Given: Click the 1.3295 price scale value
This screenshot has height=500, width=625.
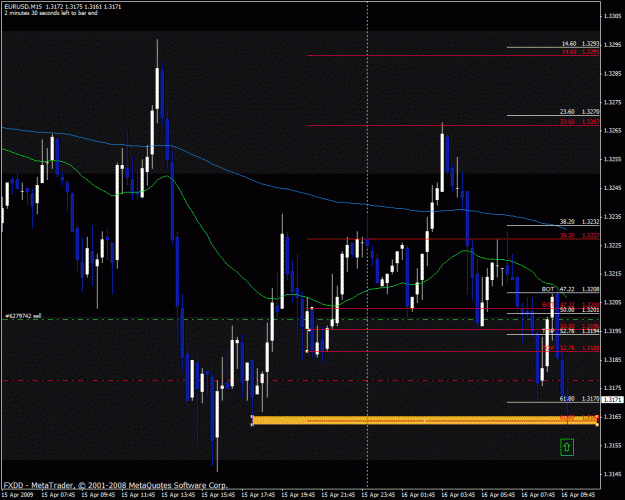Looking at the screenshot, I should point(612,45).
